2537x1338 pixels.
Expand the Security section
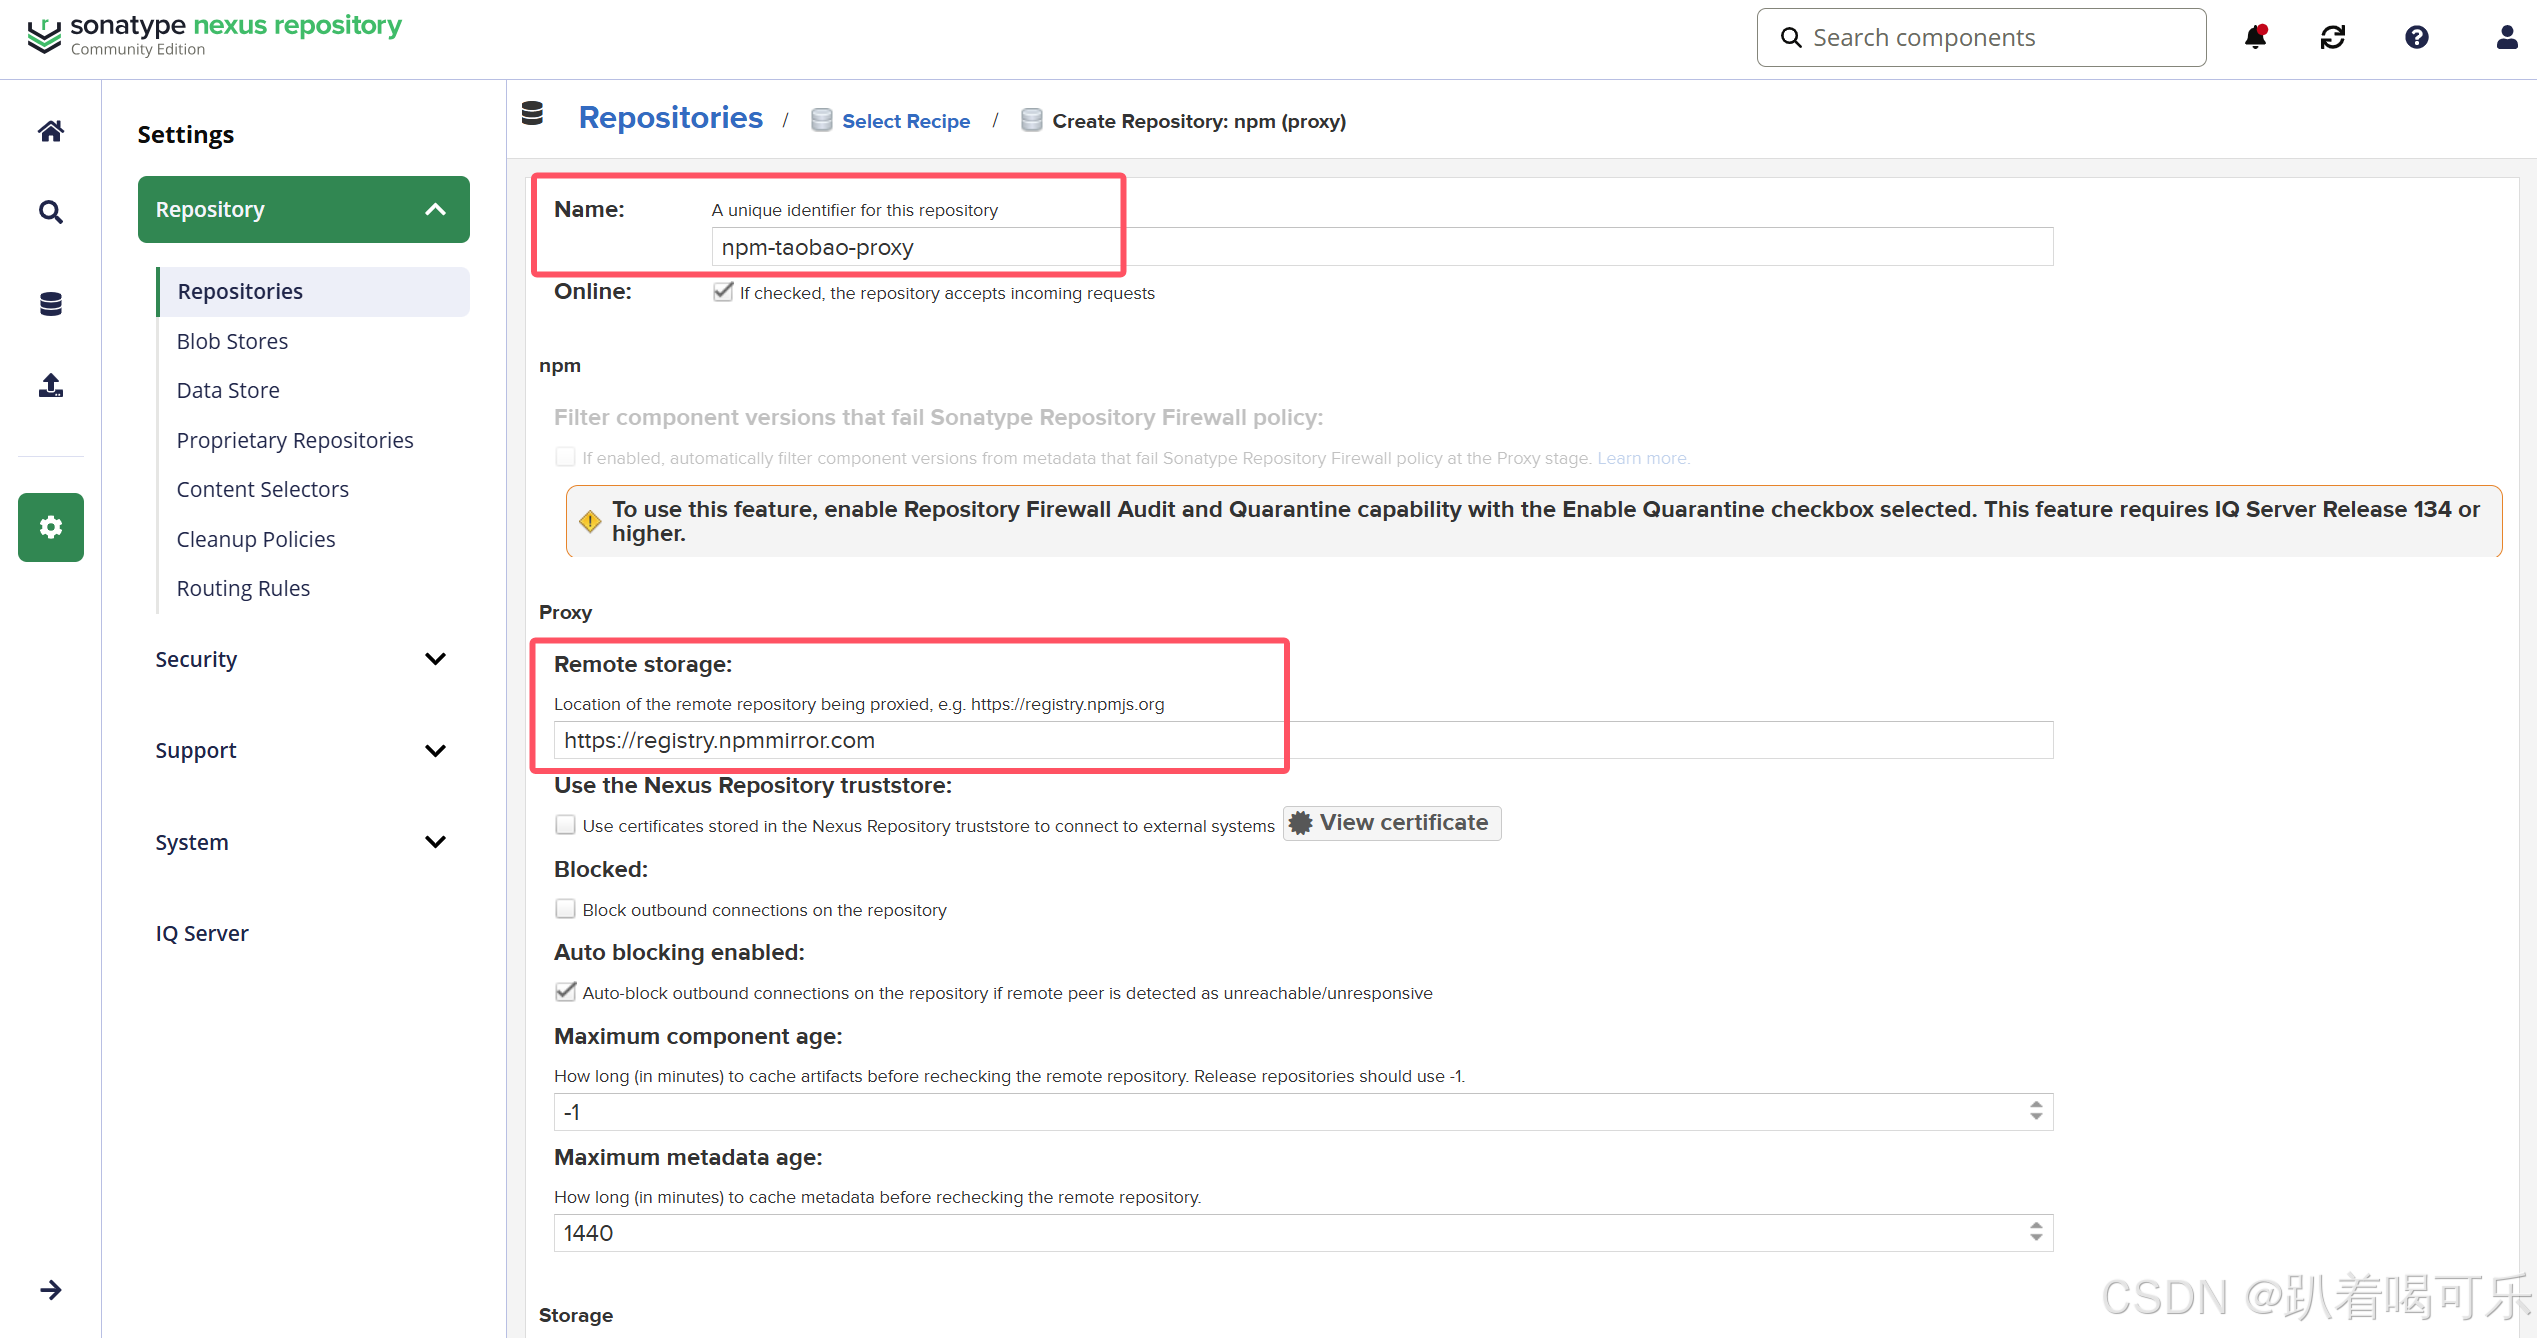(x=304, y=659)
